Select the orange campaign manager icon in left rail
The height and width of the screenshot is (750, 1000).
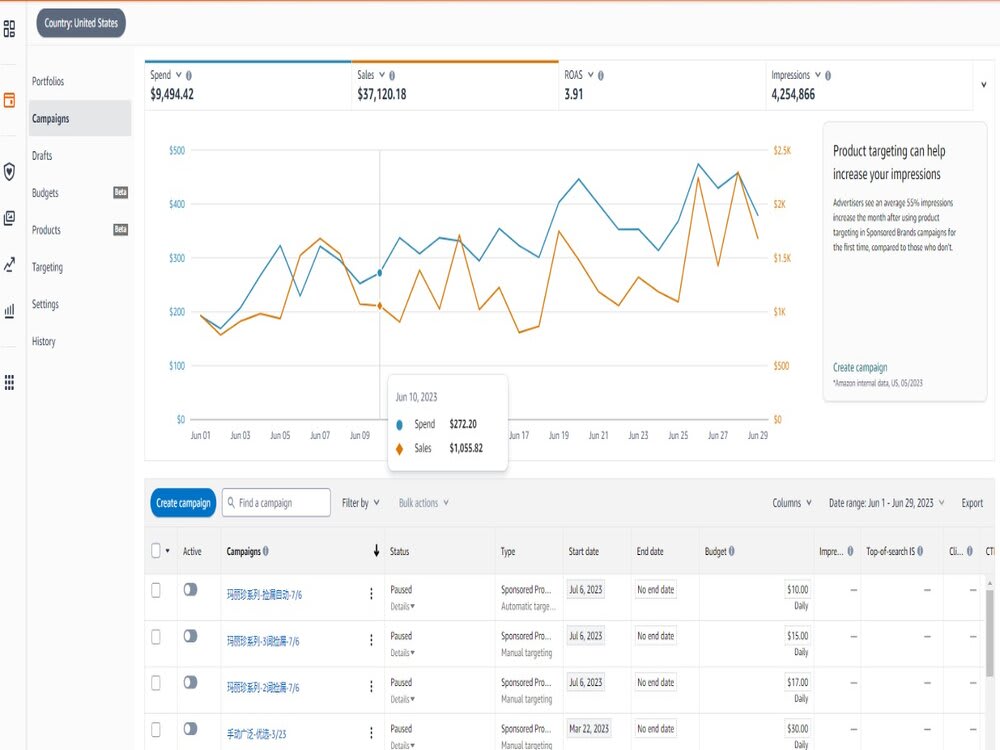click(x=9, y=100)
